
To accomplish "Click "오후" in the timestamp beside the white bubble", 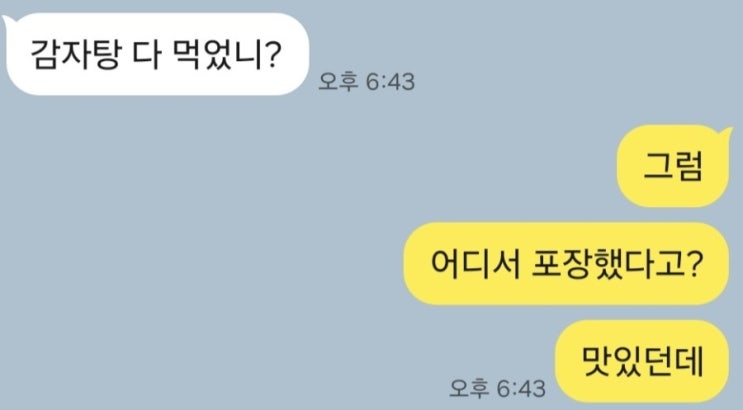I will [337, 82].
